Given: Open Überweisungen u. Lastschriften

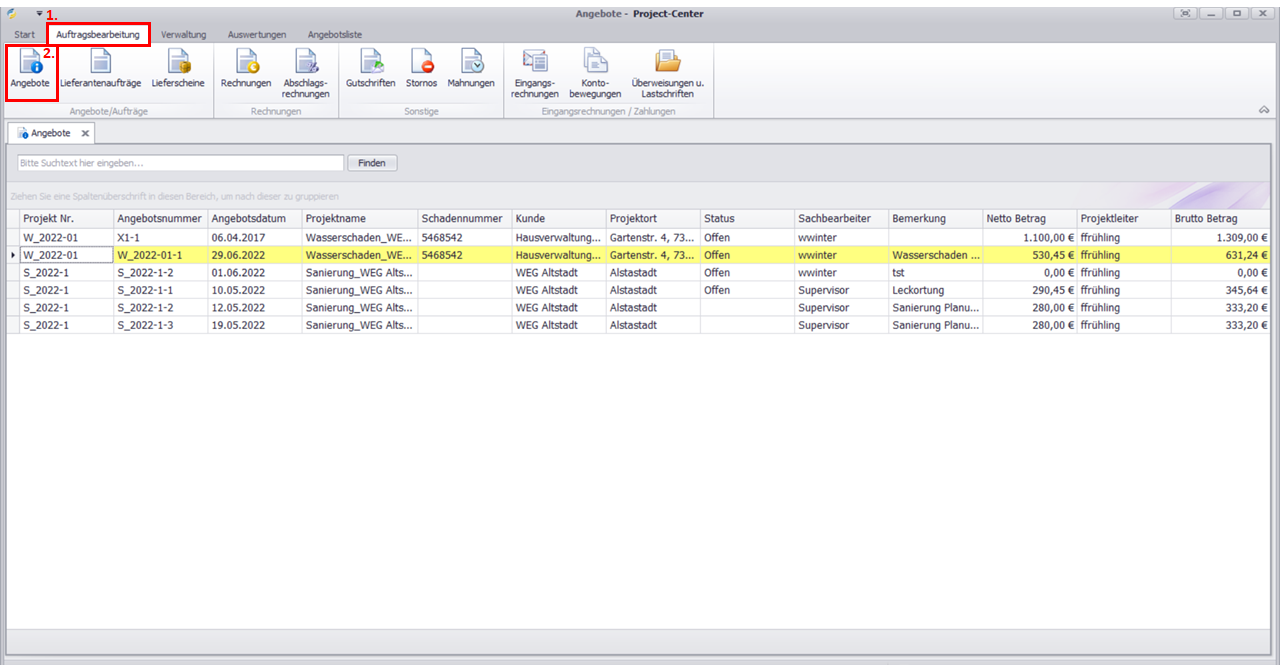Looking at the screenshot, I should click(x=667, y=72).
